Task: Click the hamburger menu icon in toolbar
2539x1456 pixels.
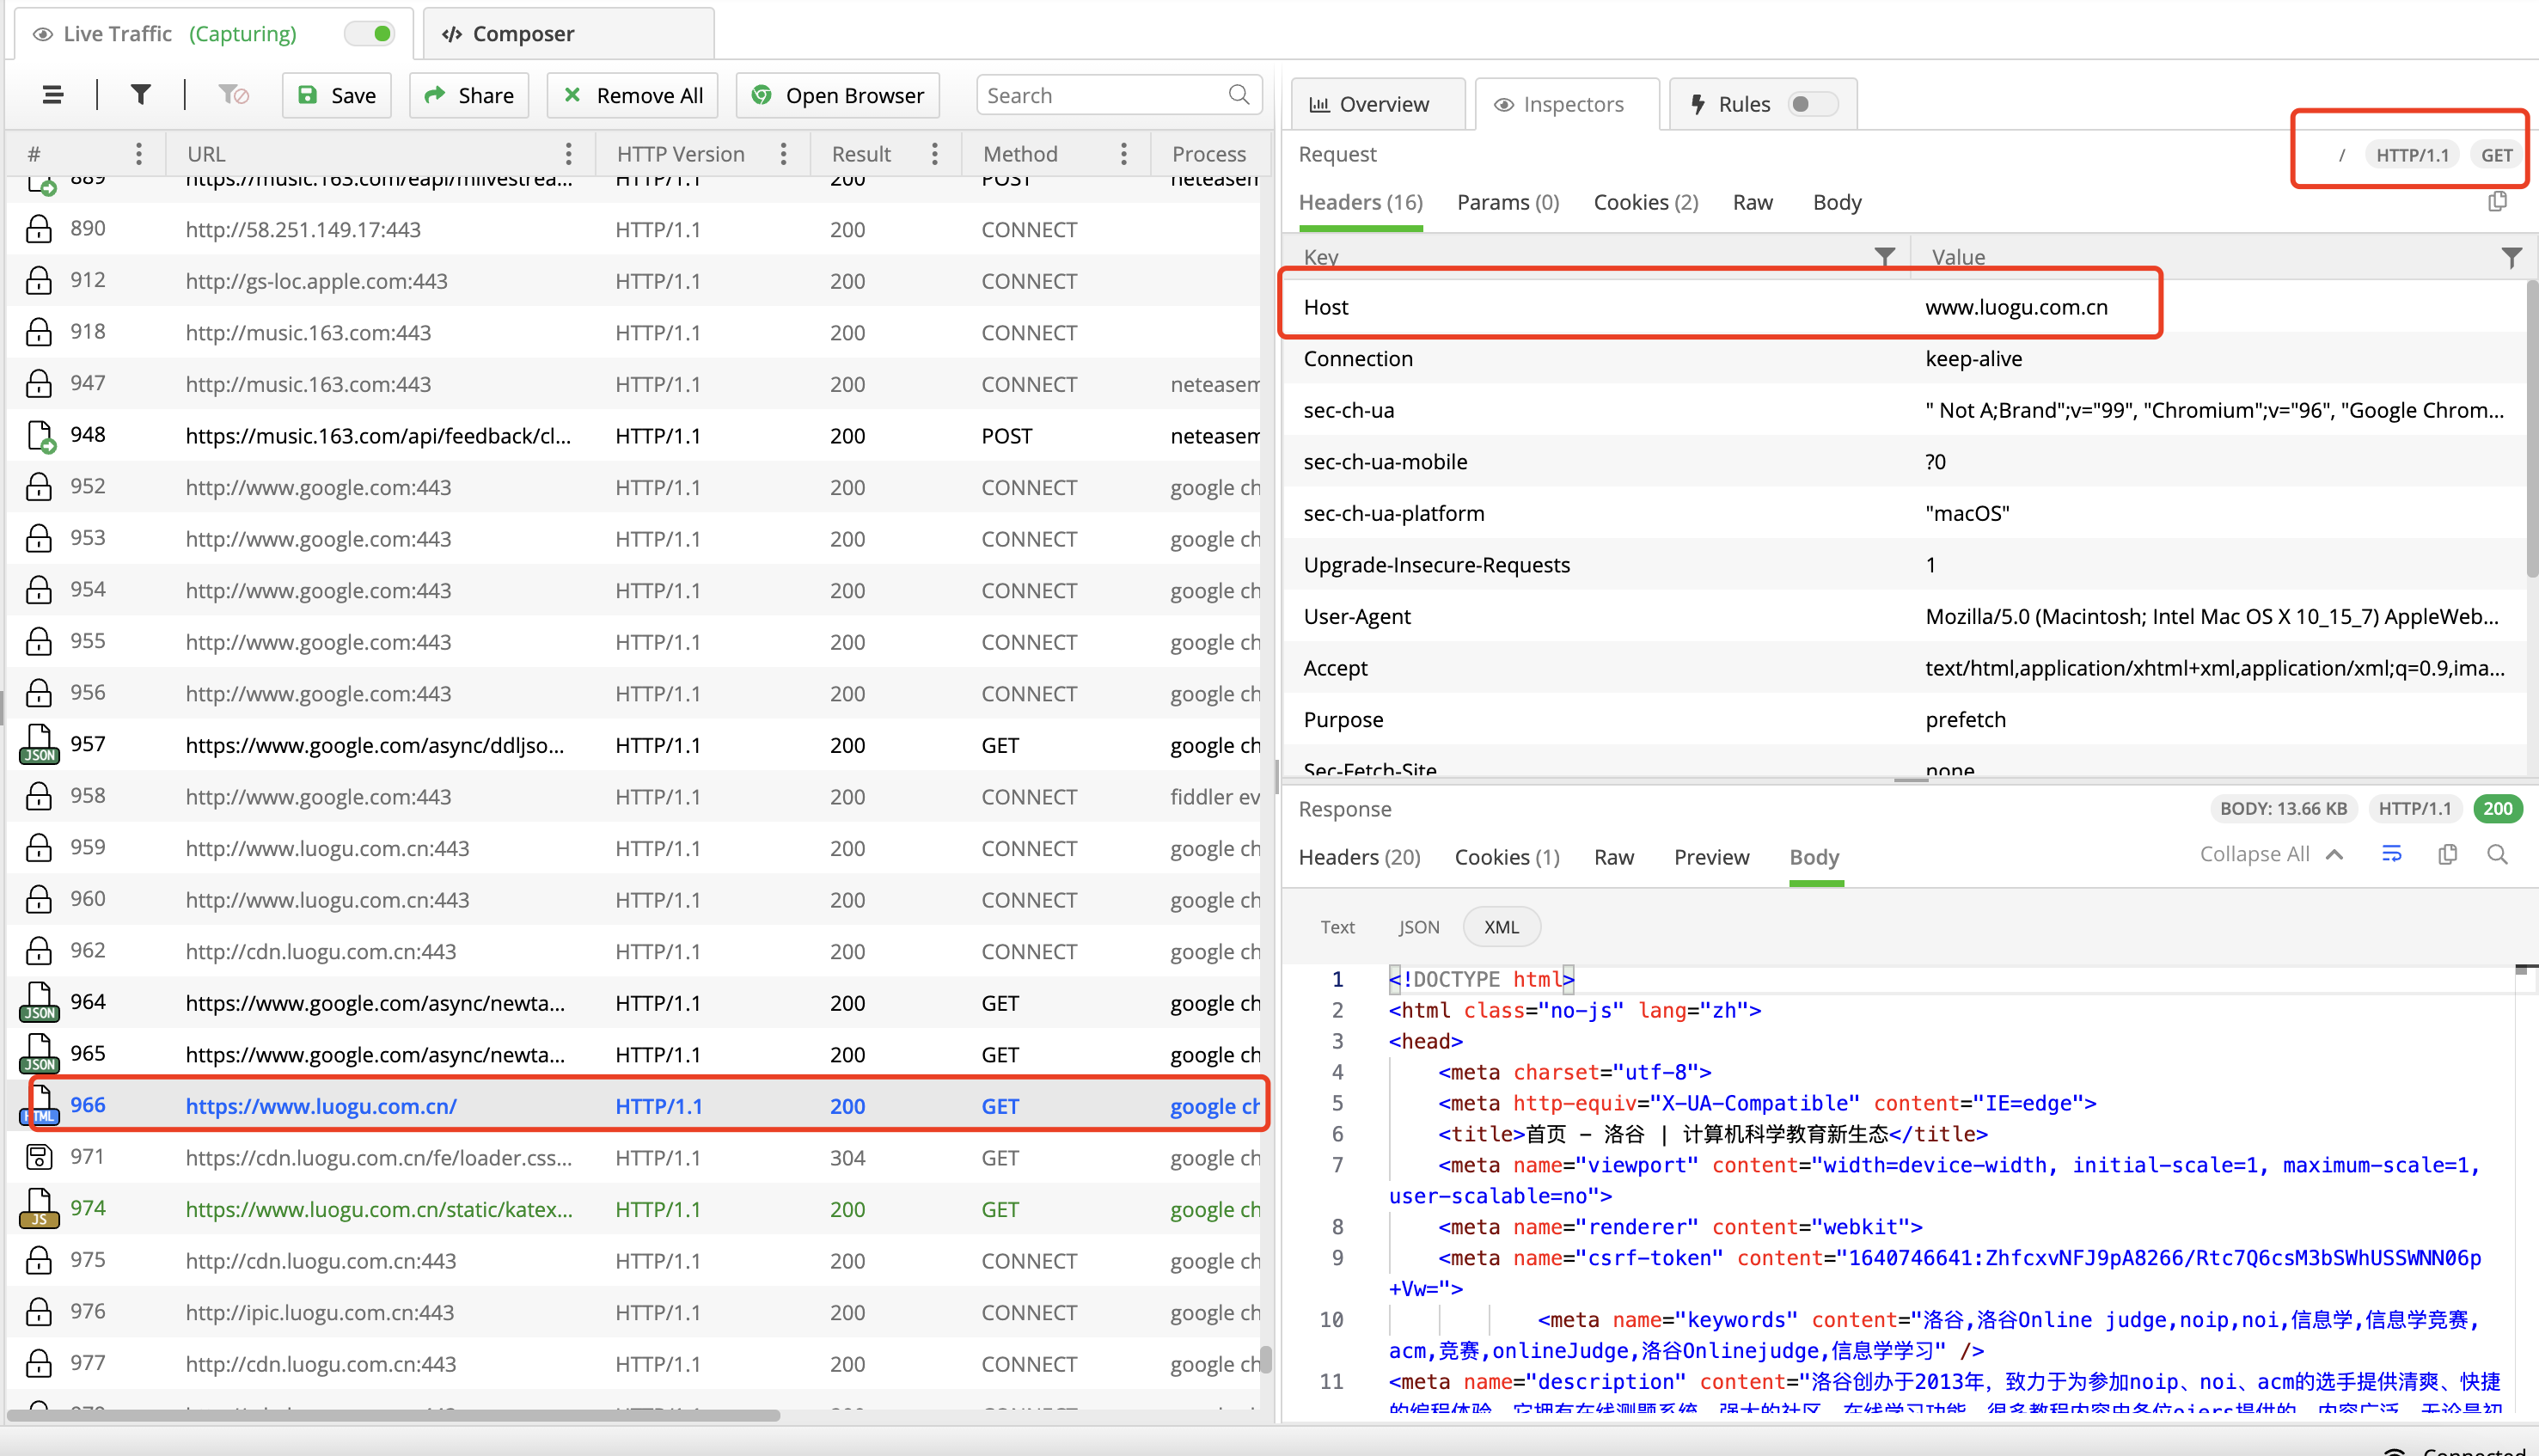Action: pos(53,95)
